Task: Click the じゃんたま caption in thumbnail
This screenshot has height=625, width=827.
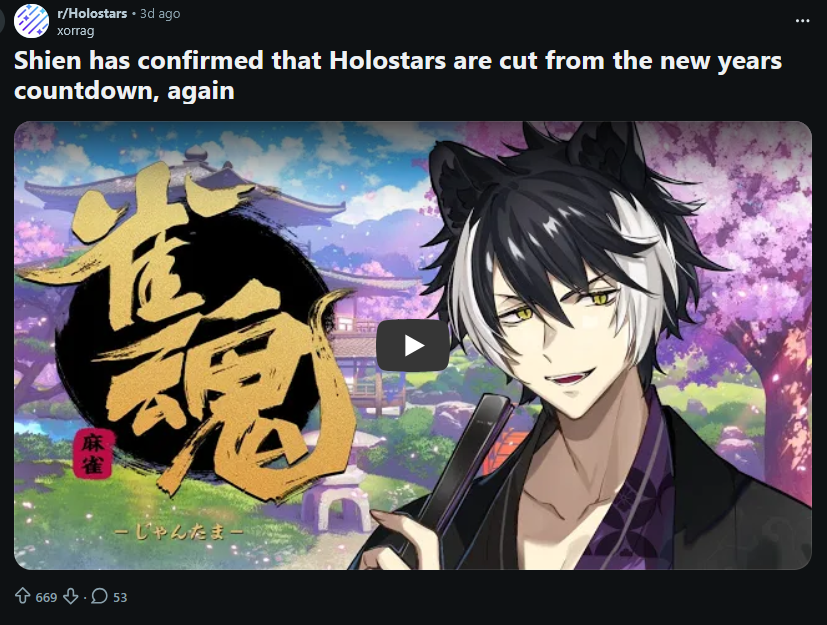Action: [179, 532]
